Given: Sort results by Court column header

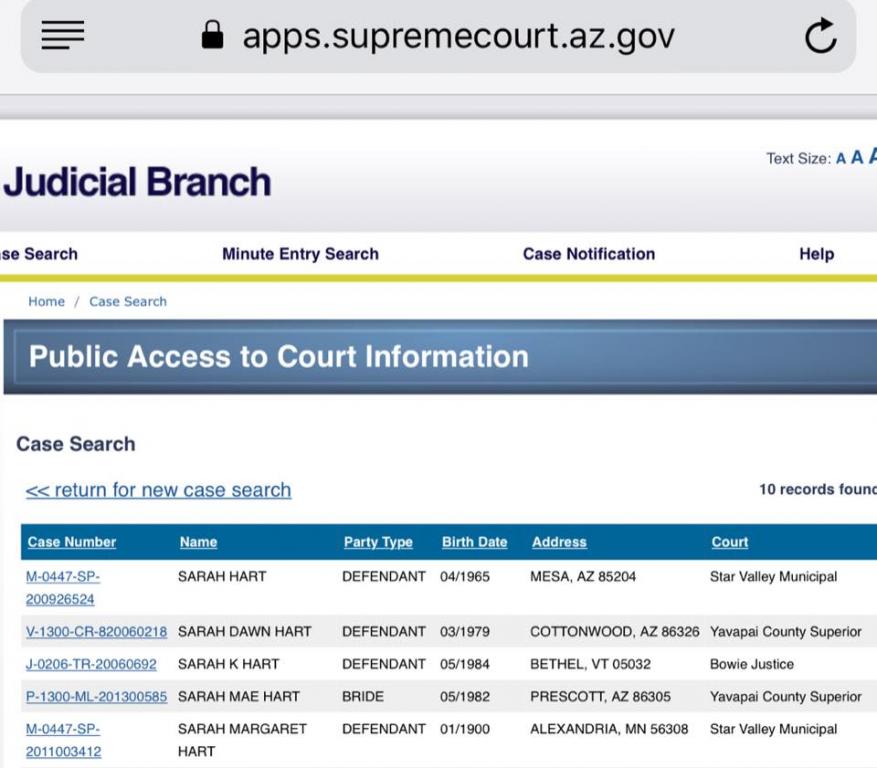Looking at the screenshot, I should tap(729, 542).
